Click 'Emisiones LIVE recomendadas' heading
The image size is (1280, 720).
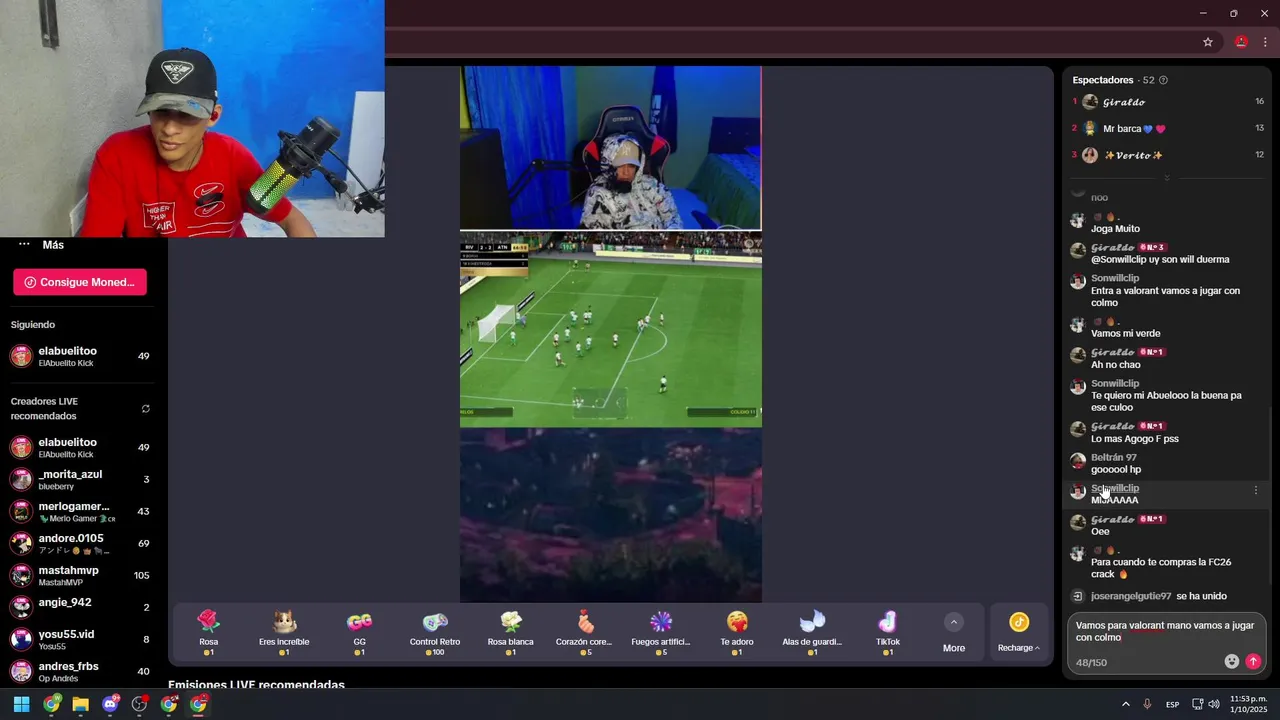(x=256, y=685)
